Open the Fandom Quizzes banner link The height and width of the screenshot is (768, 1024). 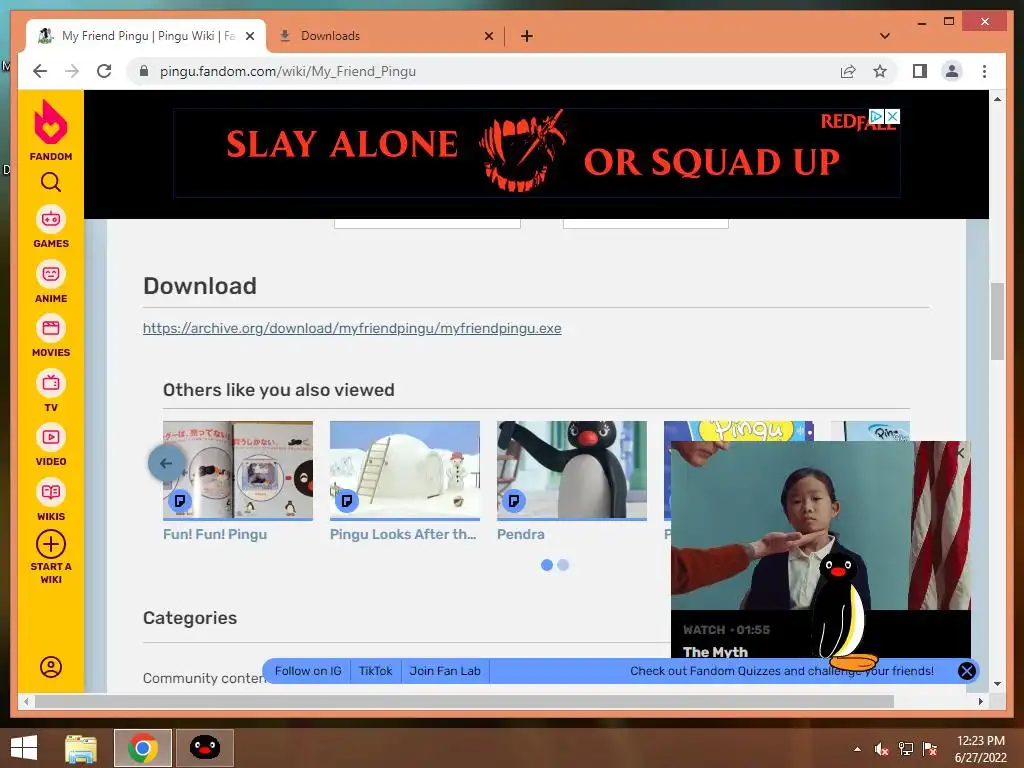[782, 671]
